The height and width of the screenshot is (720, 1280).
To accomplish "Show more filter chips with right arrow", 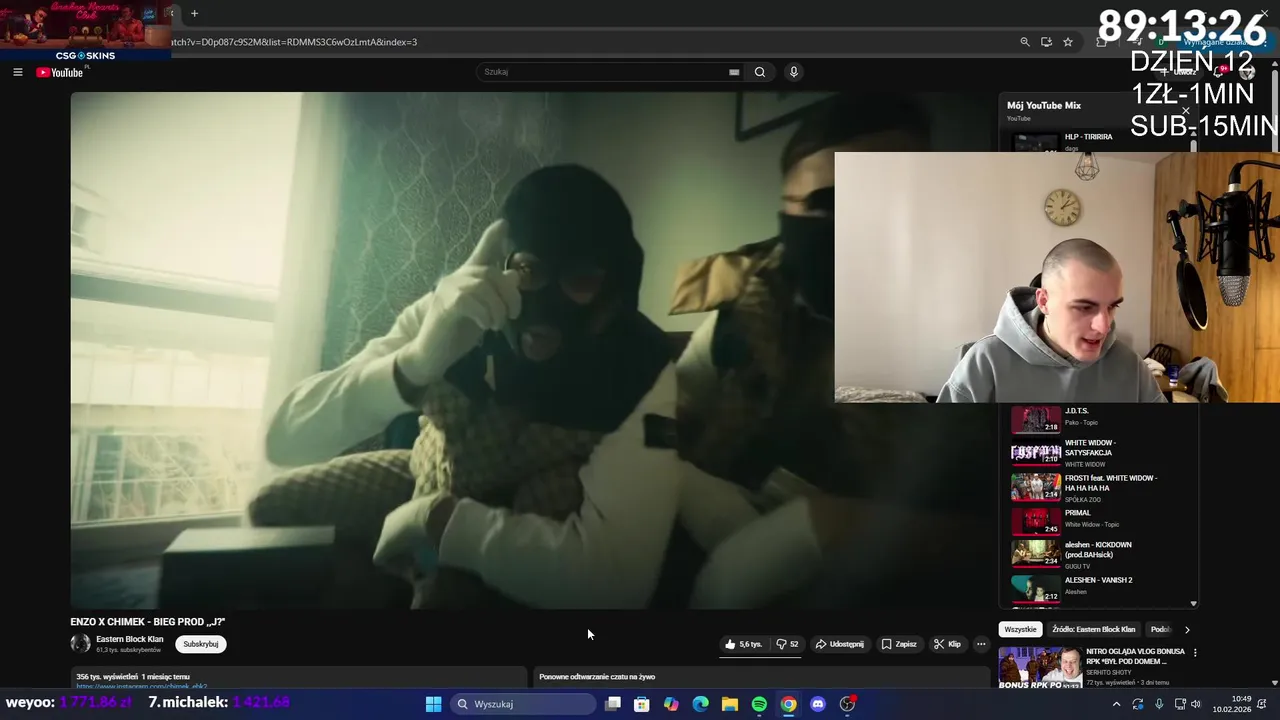I will tap(1187, 629).
